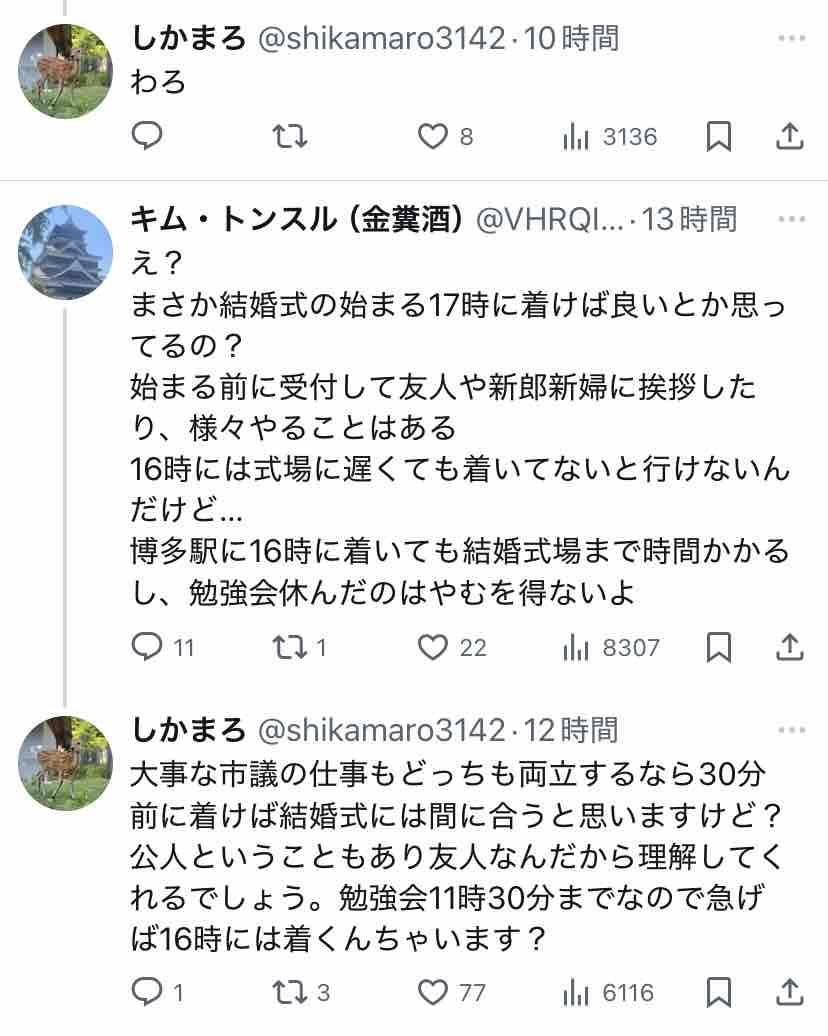Open more options for the top tweet

(791, 39)
